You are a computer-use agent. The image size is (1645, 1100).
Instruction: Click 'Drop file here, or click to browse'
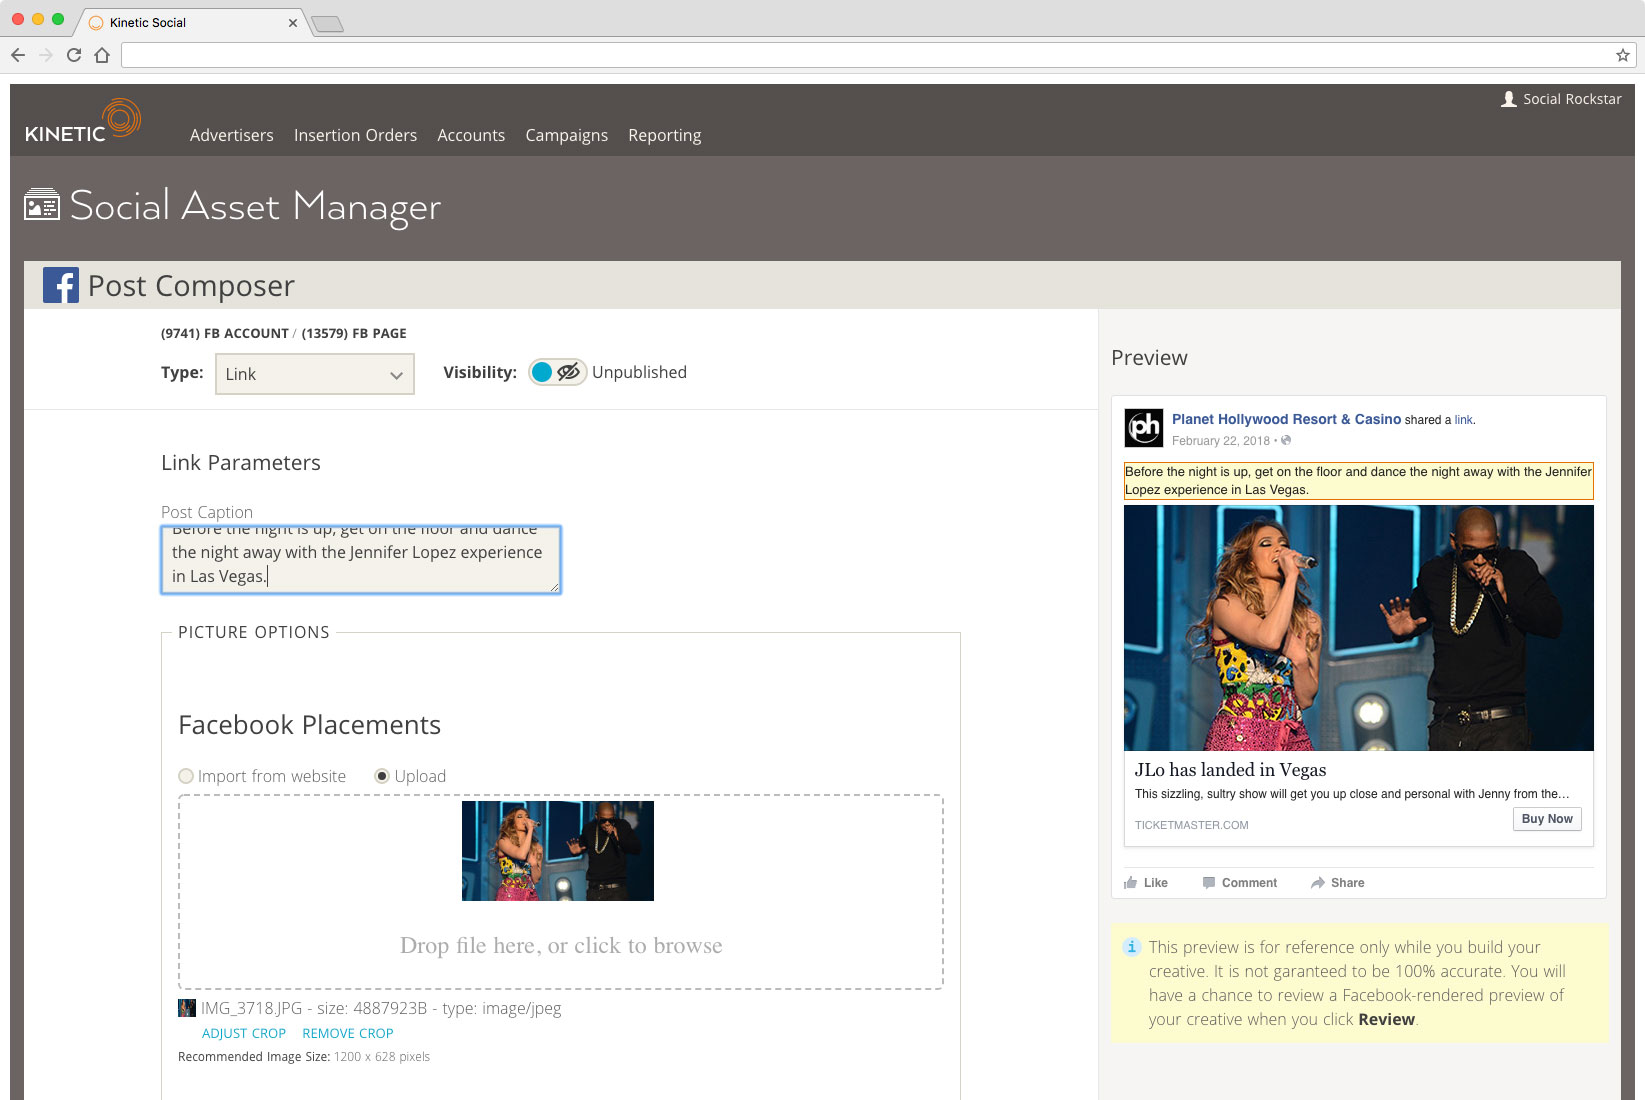[561, 946]
